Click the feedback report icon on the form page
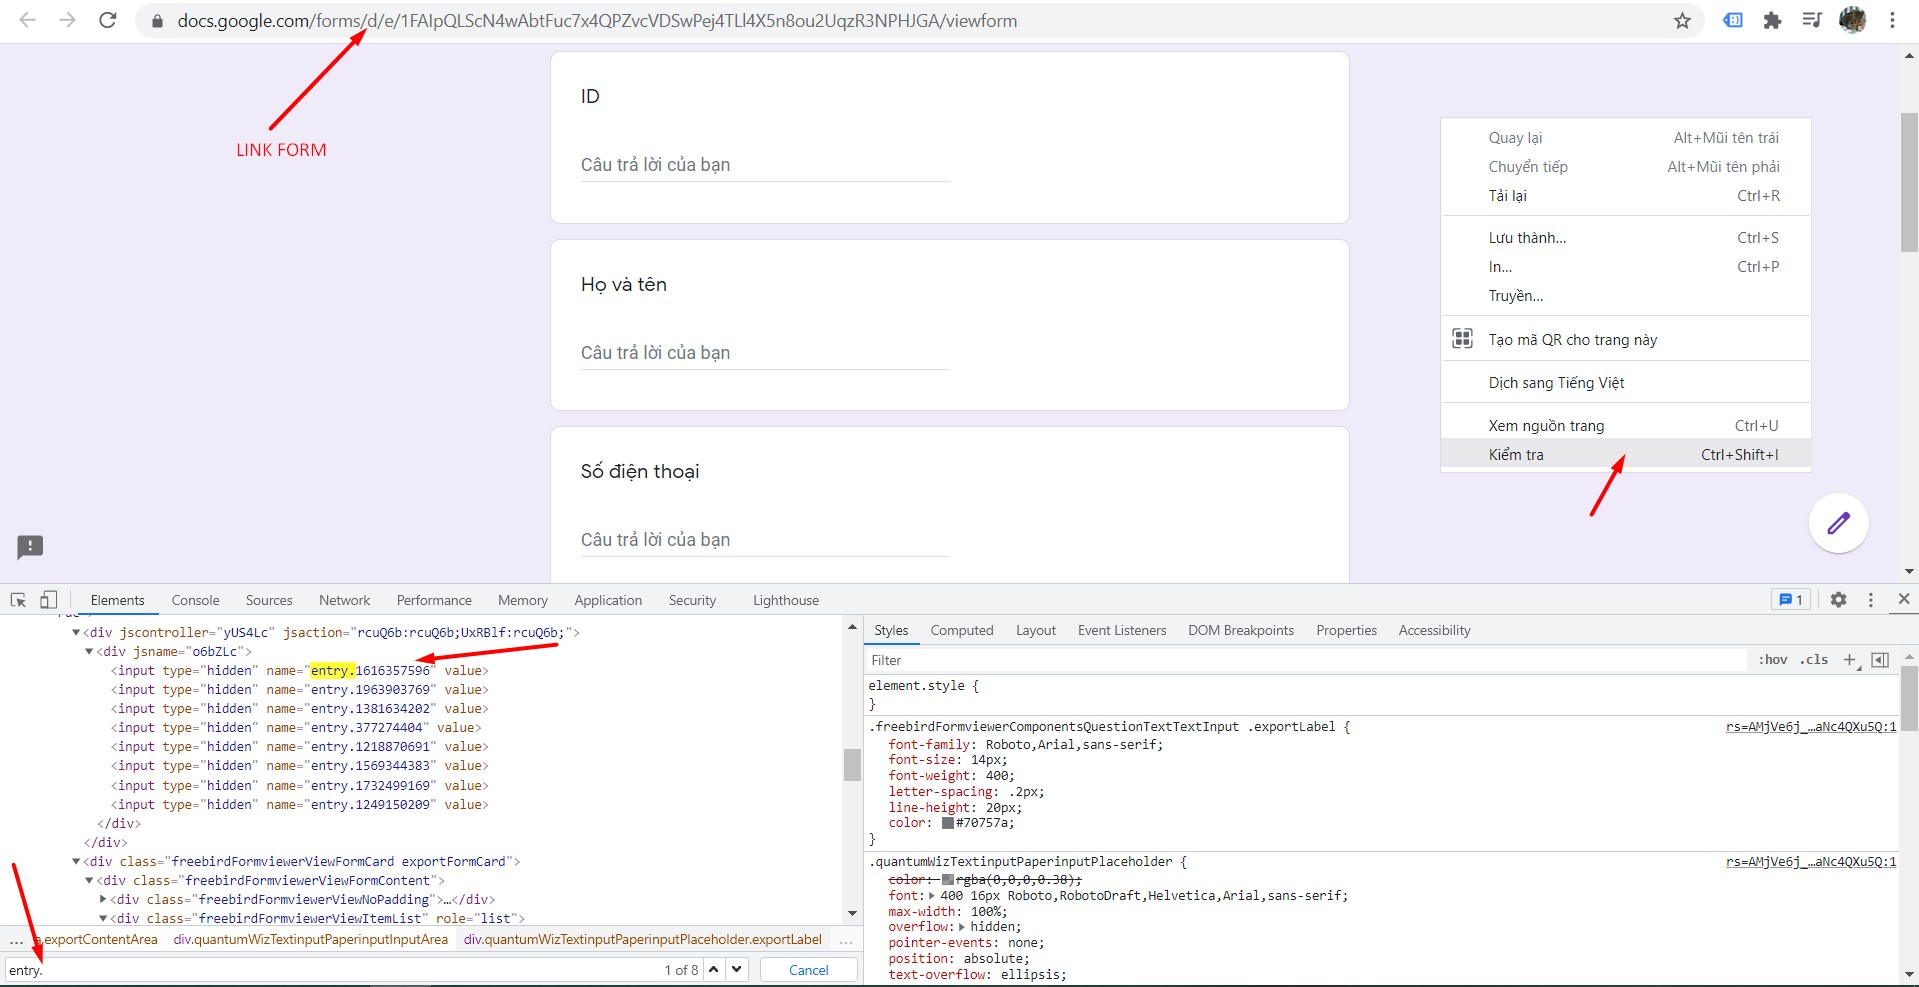 [30, 547]
